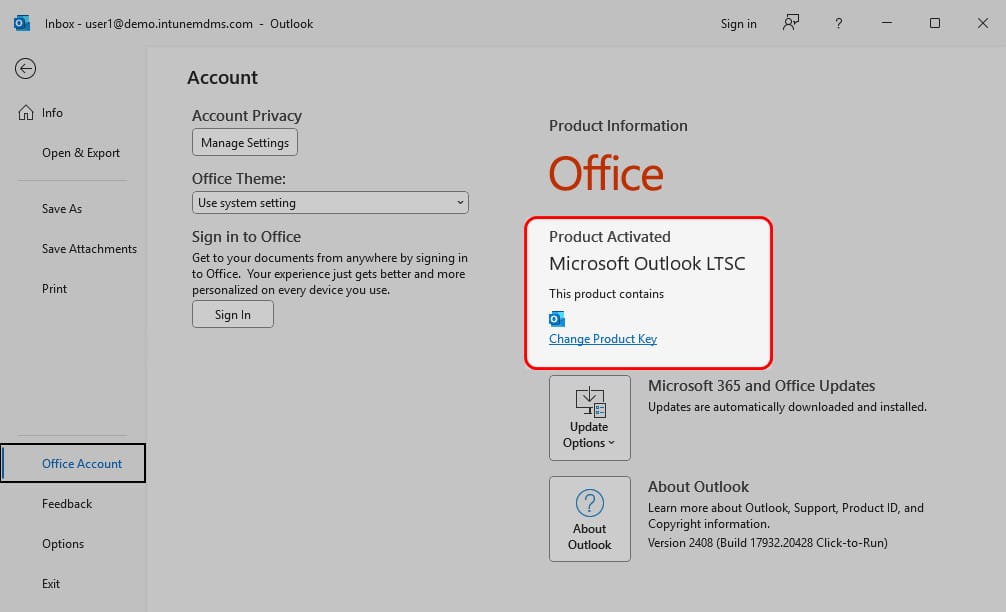
Task: Select the Office Account tab
Action: (74, 463)
